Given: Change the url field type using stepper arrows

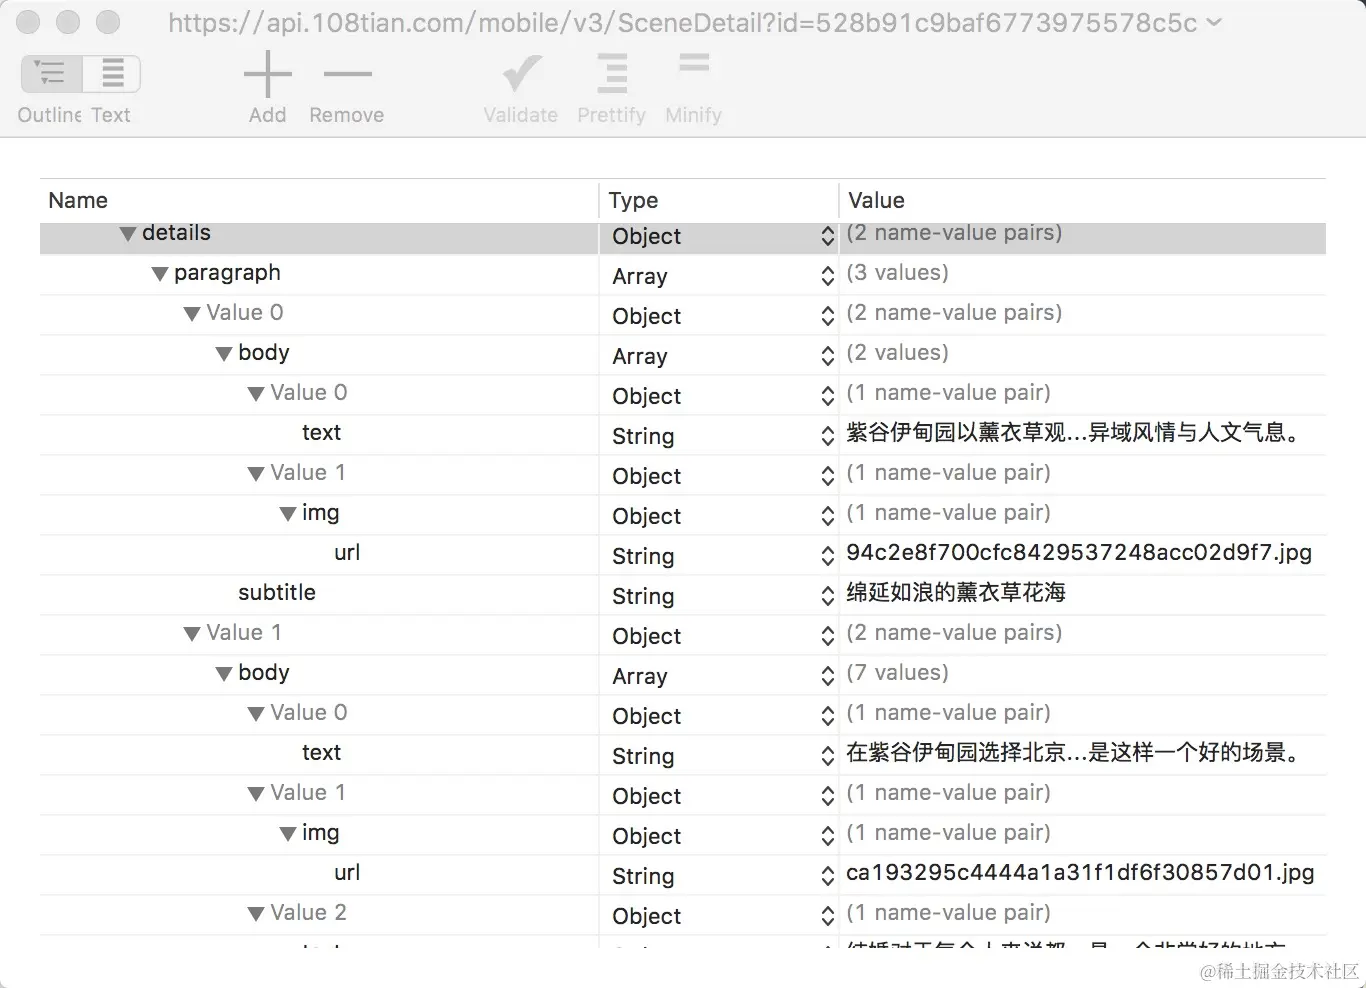Looking at the screenshot, I should pyautogui.click(x=827, y=556).
